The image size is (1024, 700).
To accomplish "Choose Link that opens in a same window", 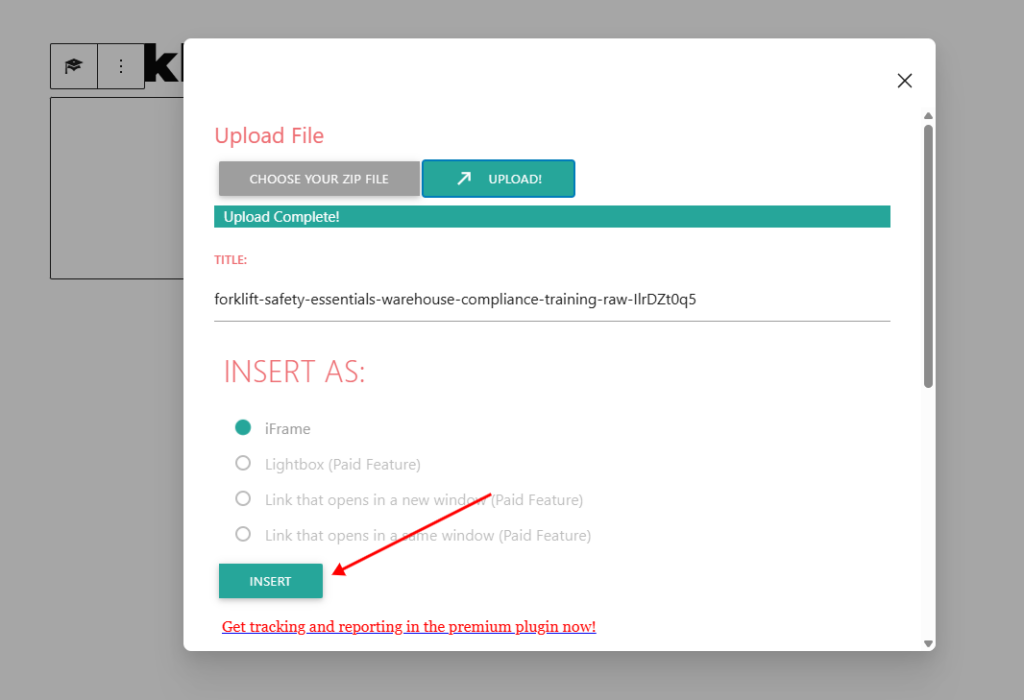I will coord(243,534).
